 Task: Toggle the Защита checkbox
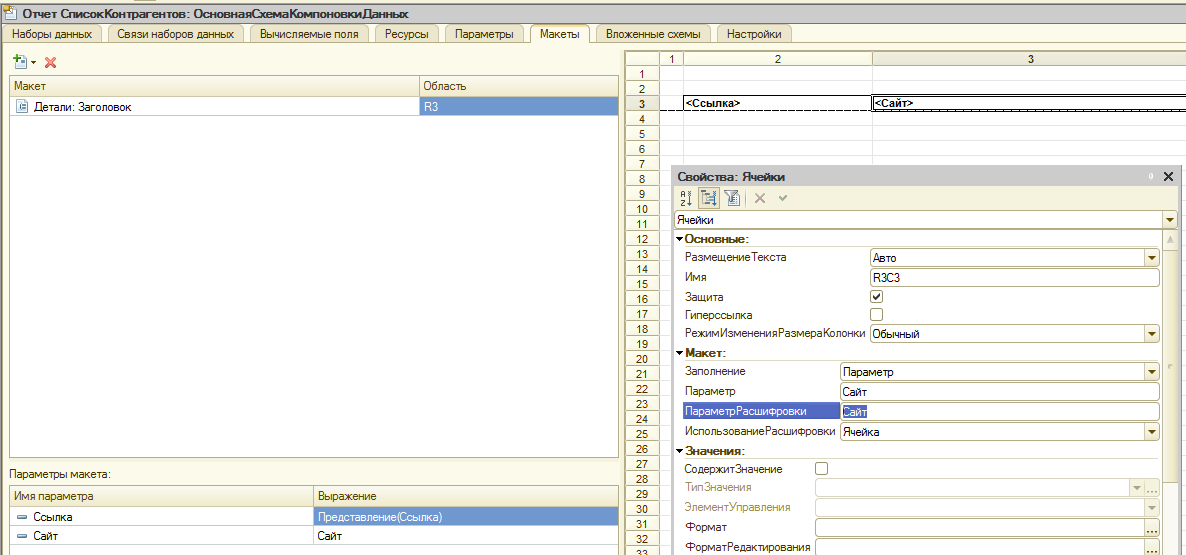click(877, 297)
